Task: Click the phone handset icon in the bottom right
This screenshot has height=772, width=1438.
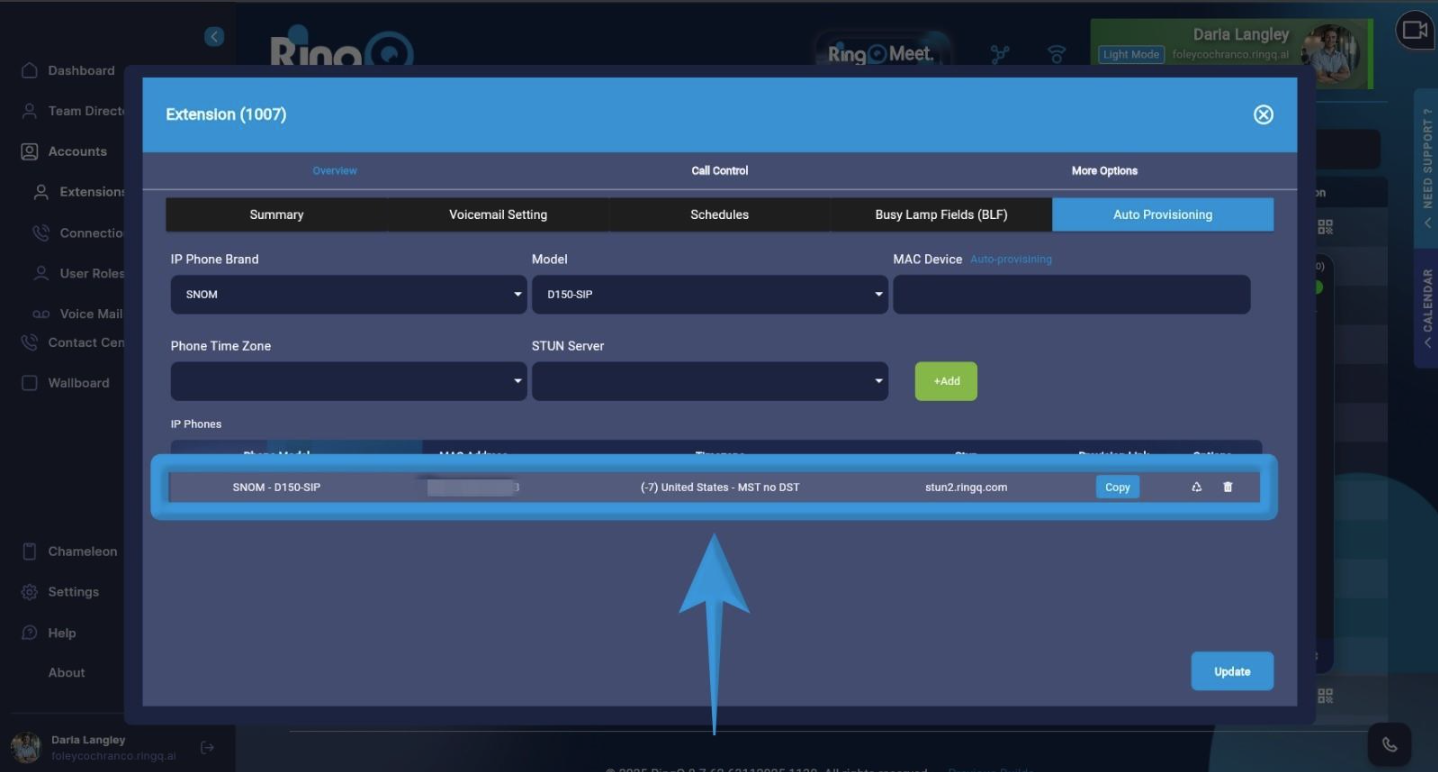Action: tap(1389, 744)
